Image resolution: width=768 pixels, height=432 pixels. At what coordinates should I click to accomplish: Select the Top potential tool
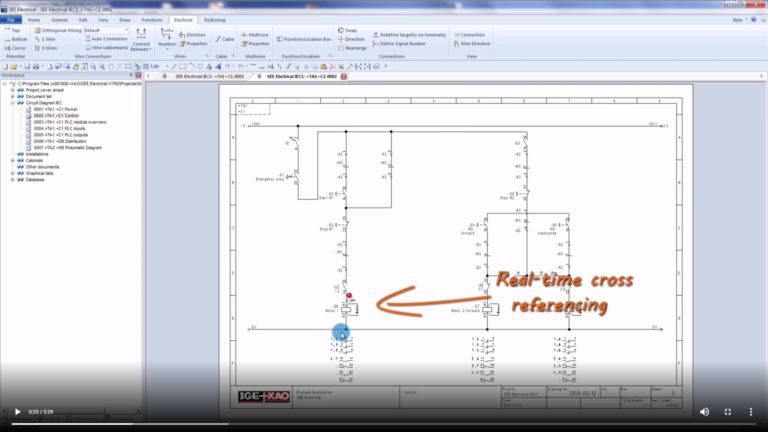point(12,30)
